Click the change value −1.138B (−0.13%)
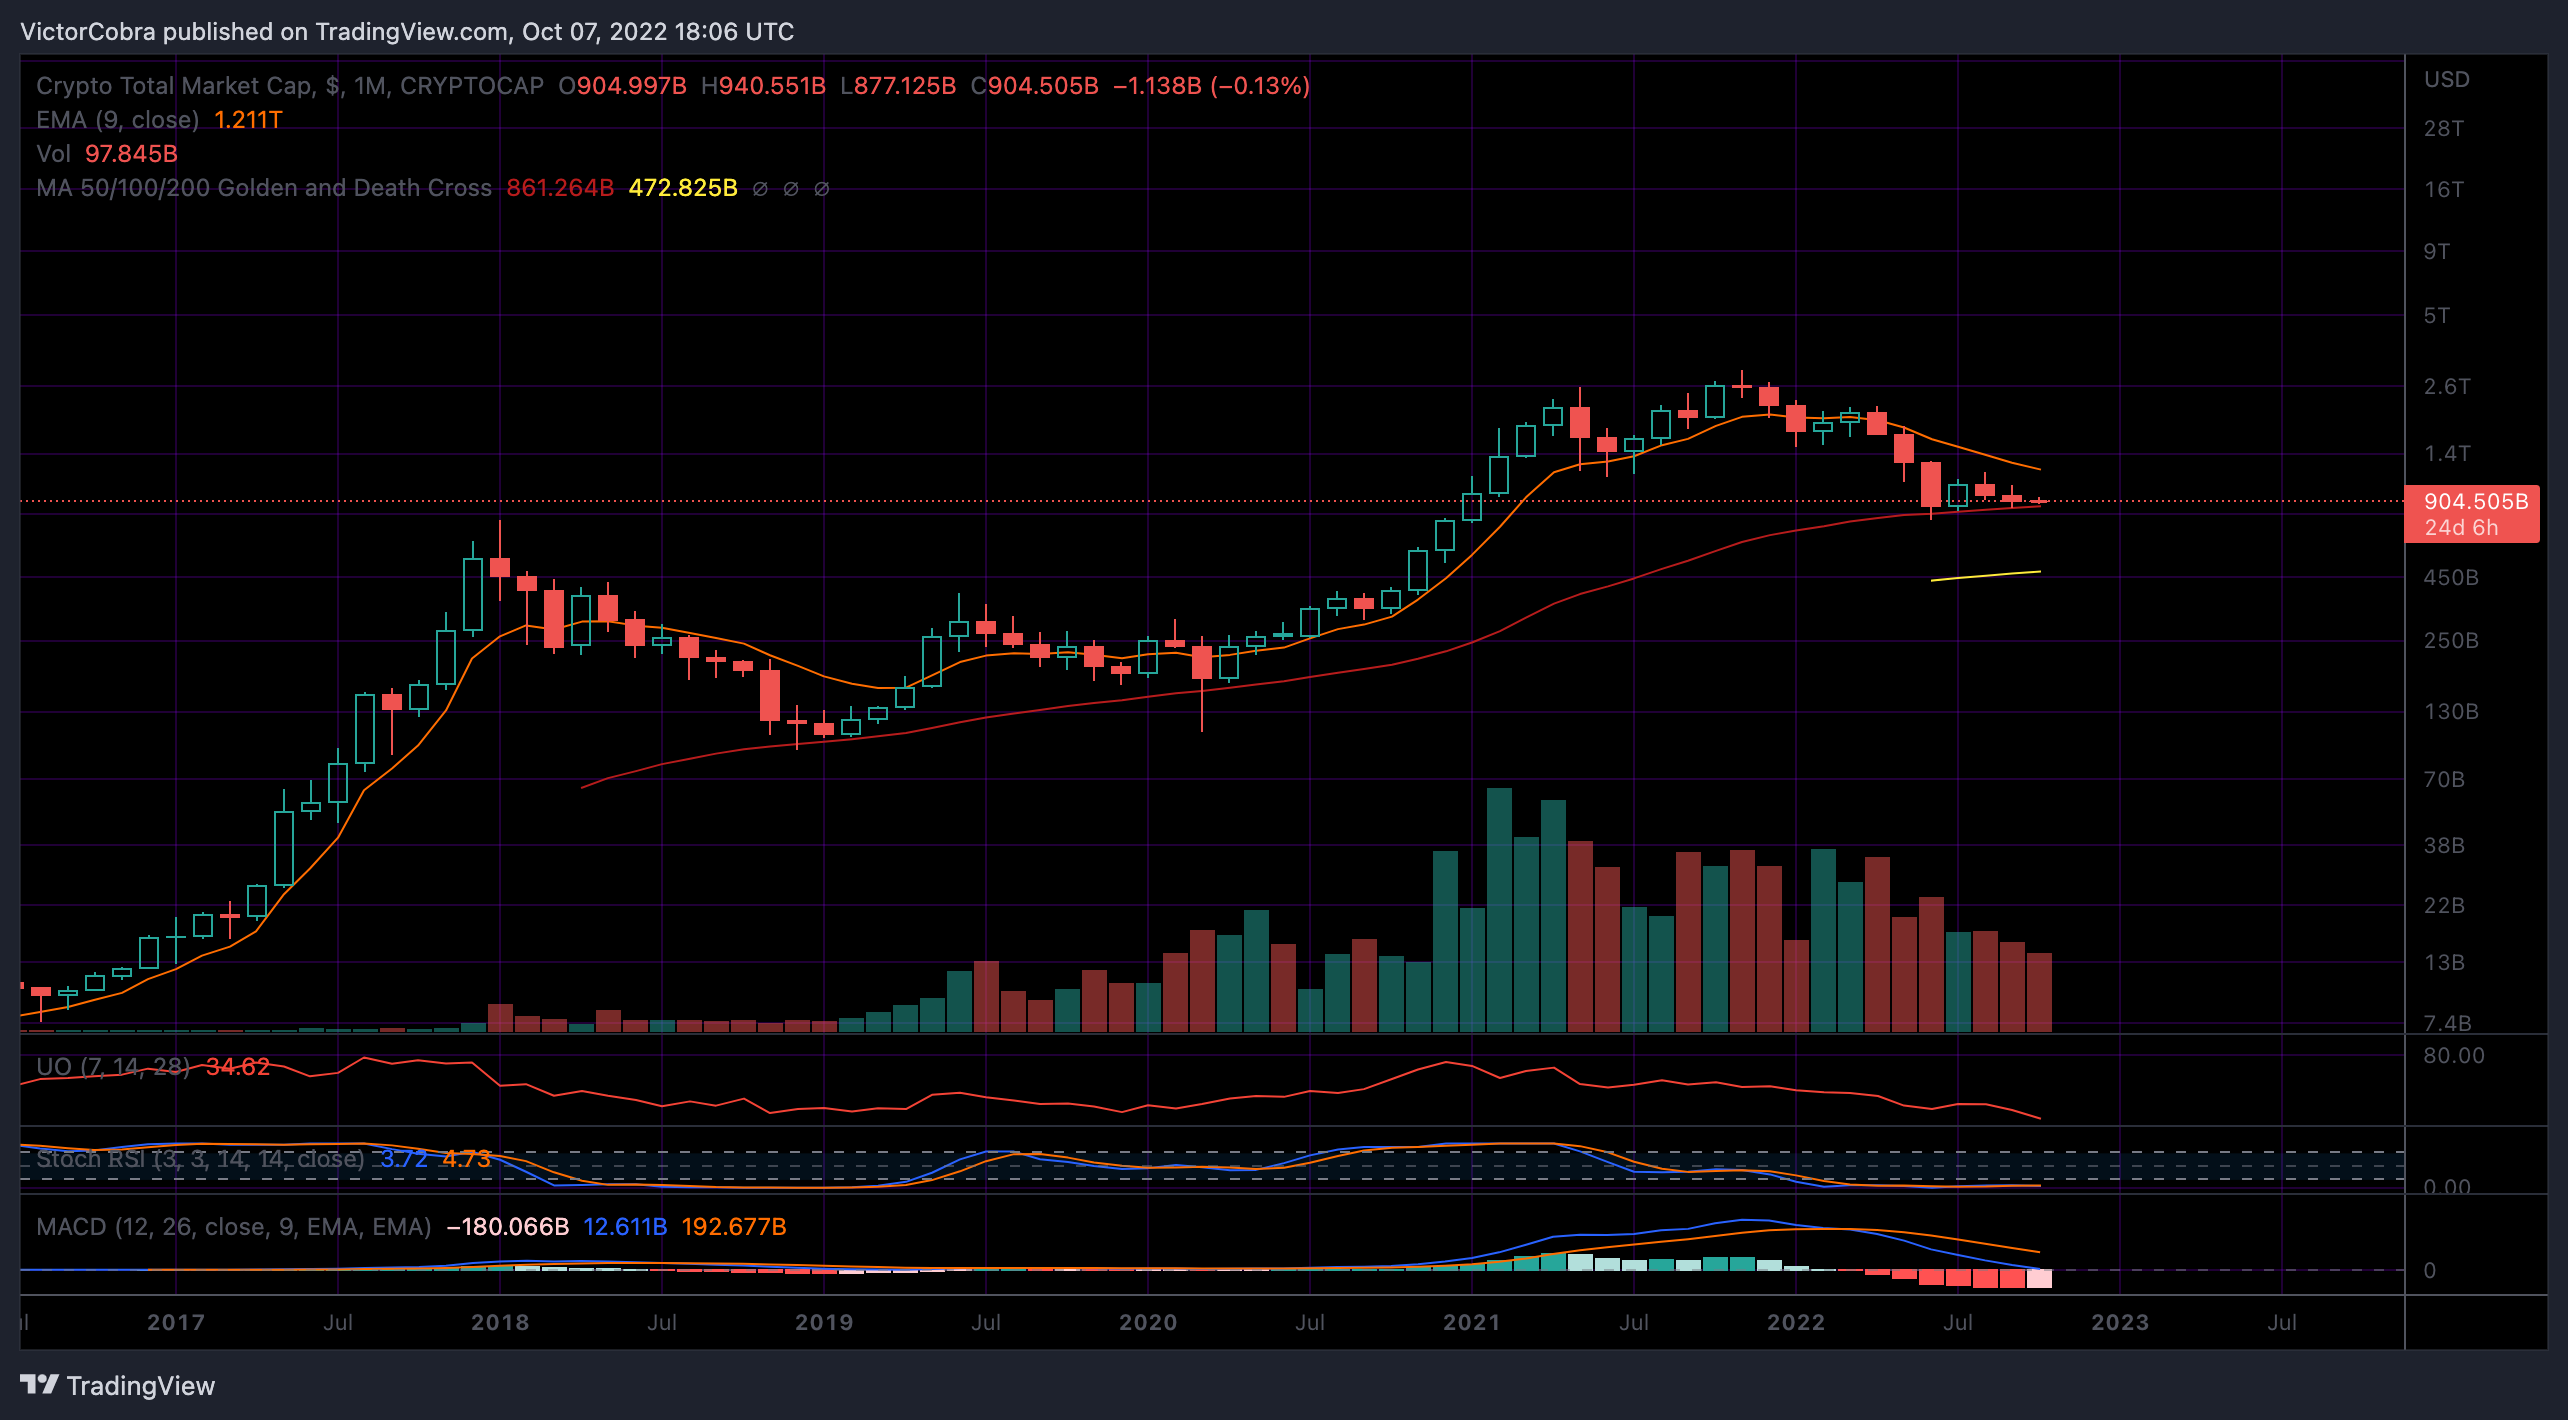Viewport: 2568px width, 1420px height. tap(1211, 86)
